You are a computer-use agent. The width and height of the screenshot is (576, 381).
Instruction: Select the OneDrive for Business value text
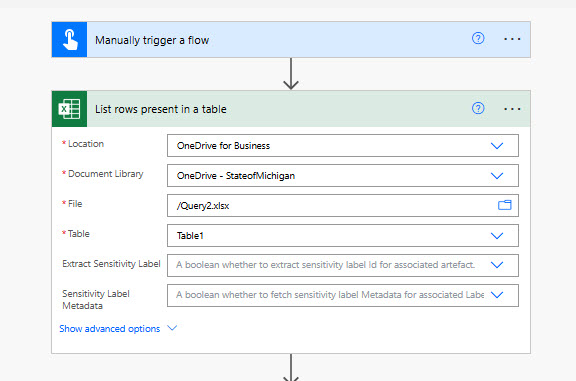[223, 146]
